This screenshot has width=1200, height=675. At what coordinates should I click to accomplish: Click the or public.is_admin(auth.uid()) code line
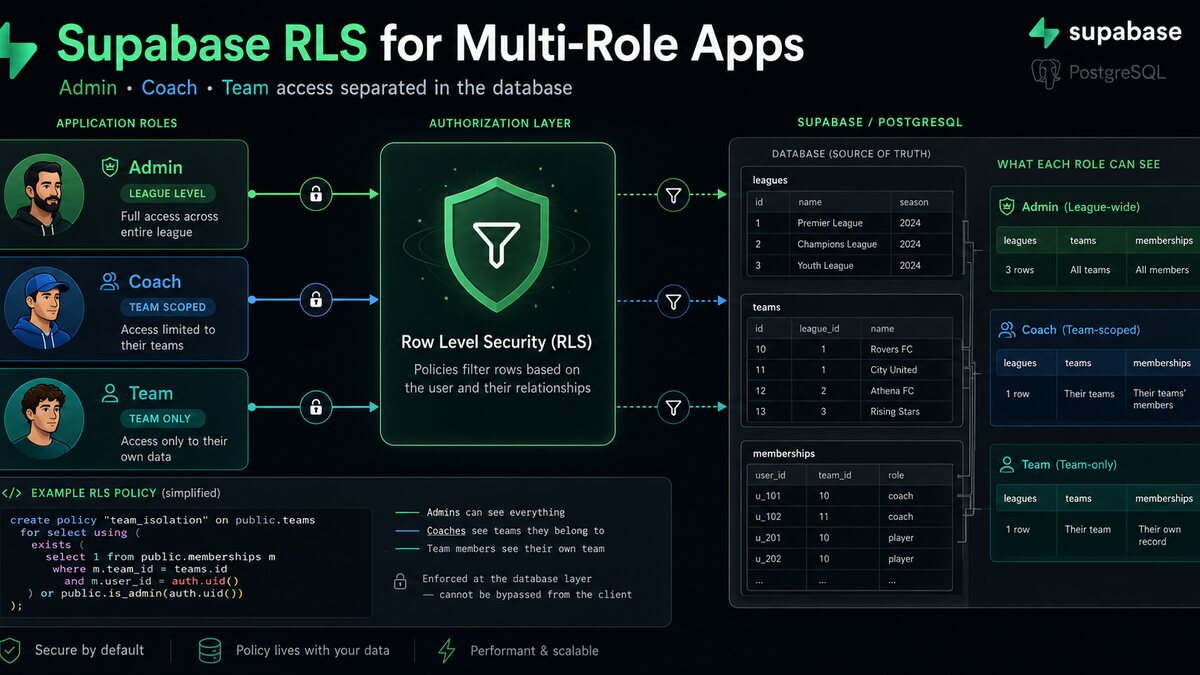tap(135, 593)
